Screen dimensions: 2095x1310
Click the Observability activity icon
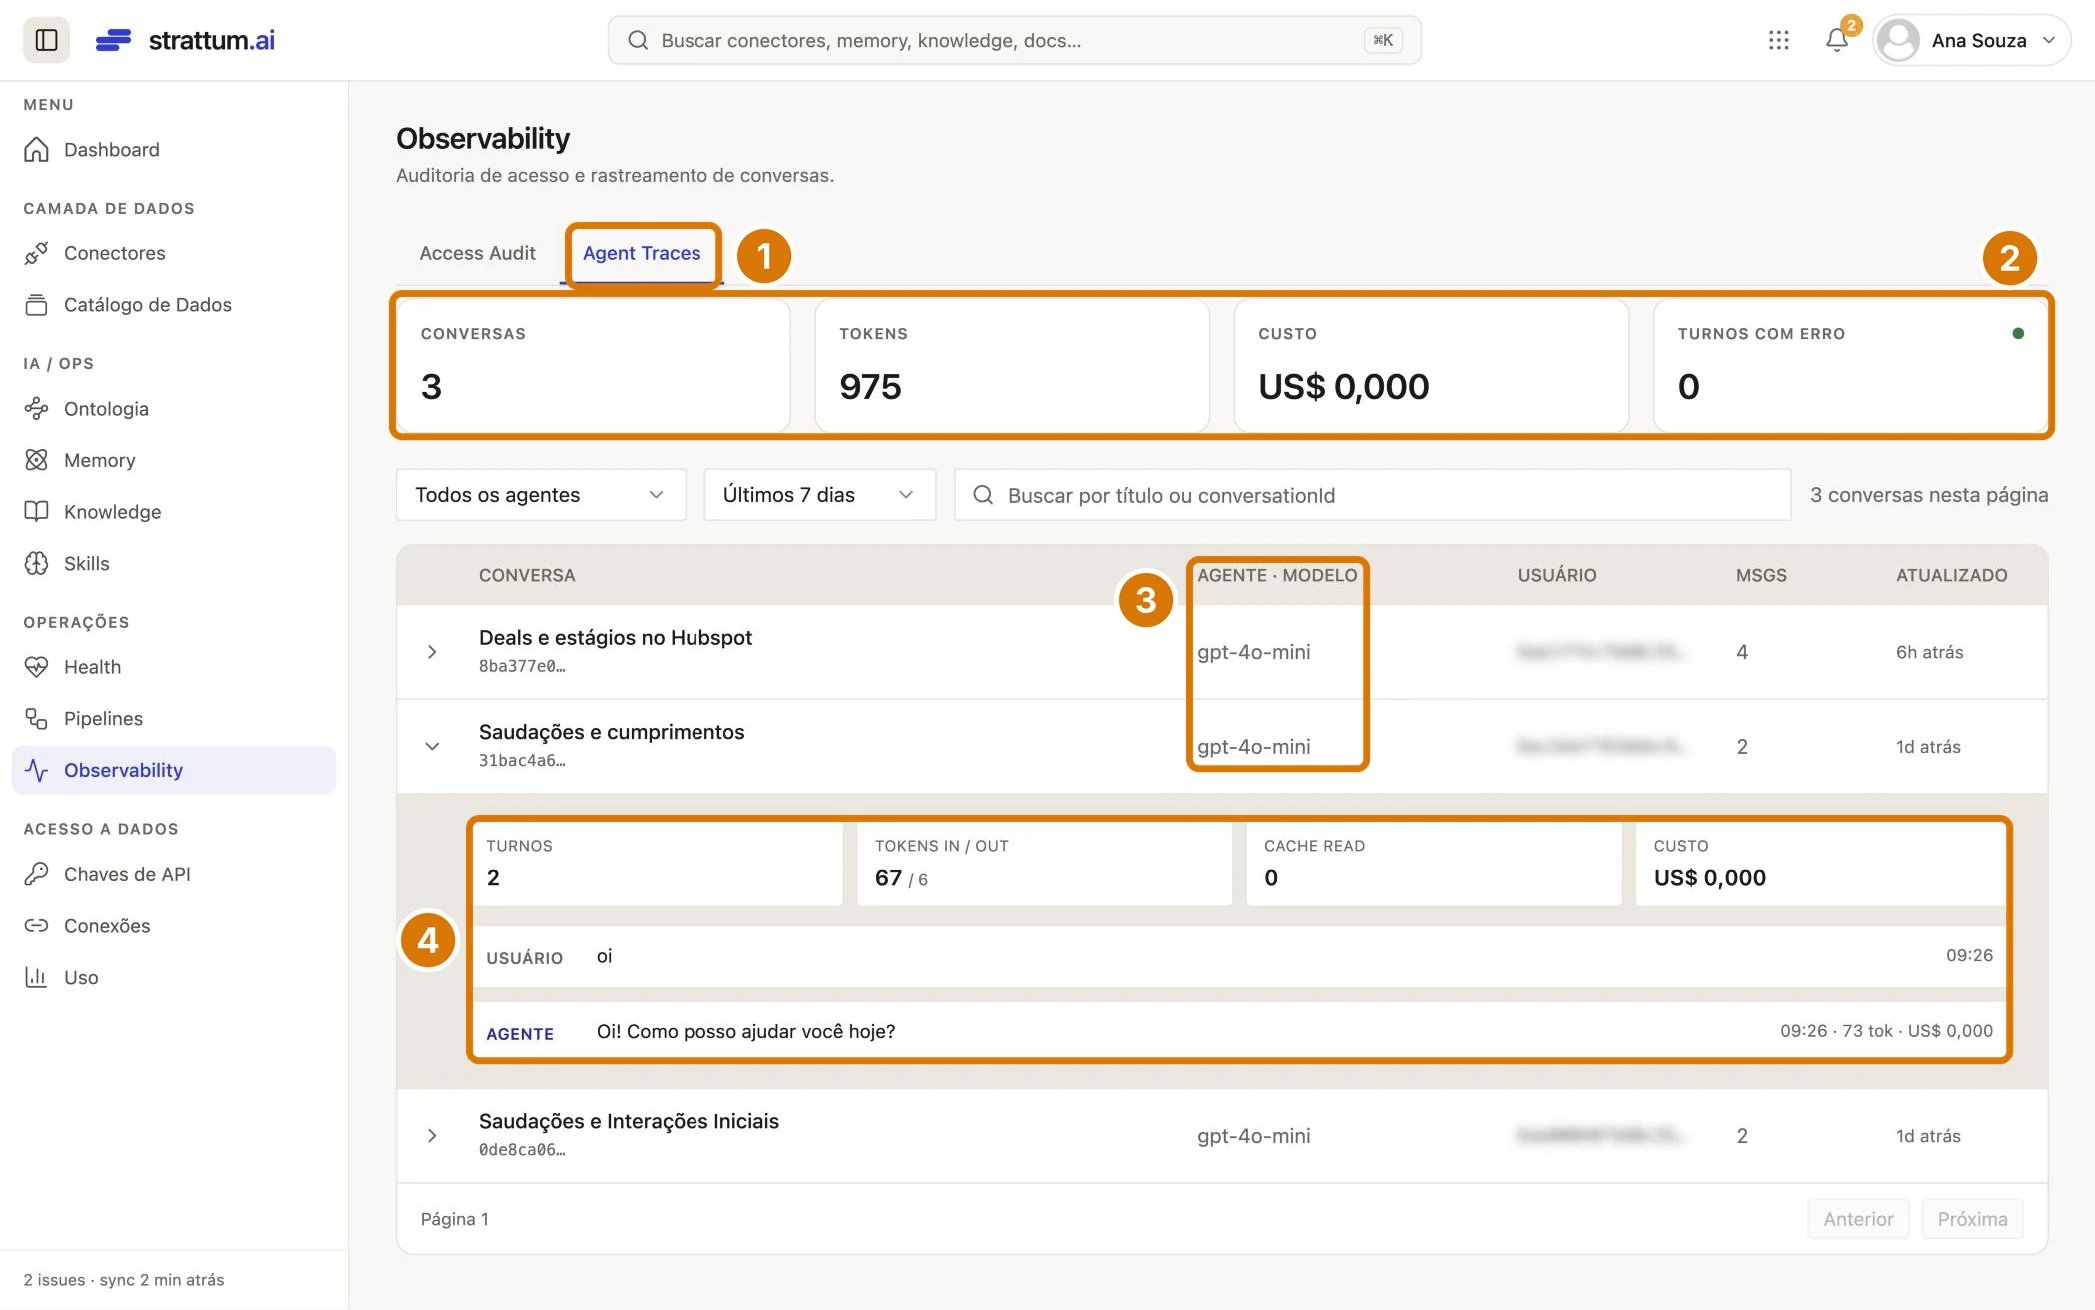36,770
